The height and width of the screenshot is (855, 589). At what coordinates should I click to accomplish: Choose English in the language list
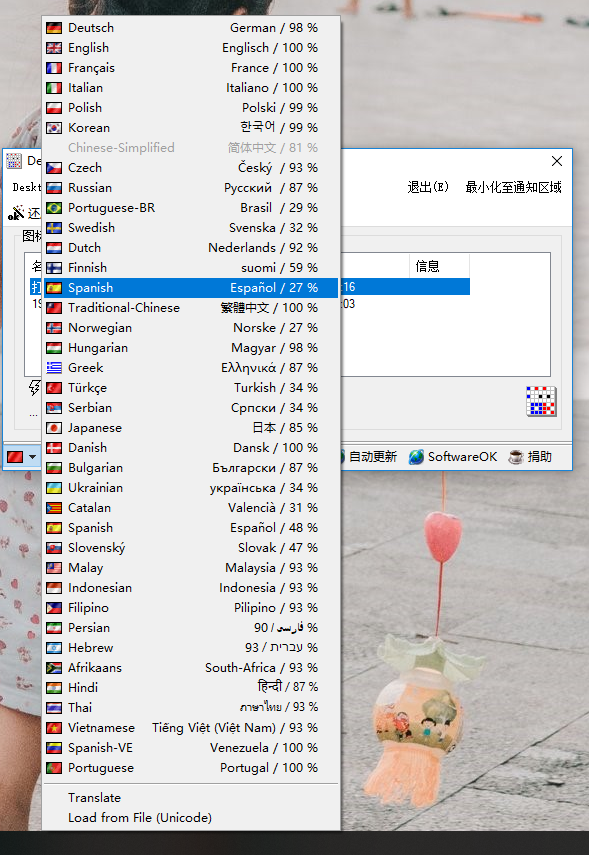point(190,48)
